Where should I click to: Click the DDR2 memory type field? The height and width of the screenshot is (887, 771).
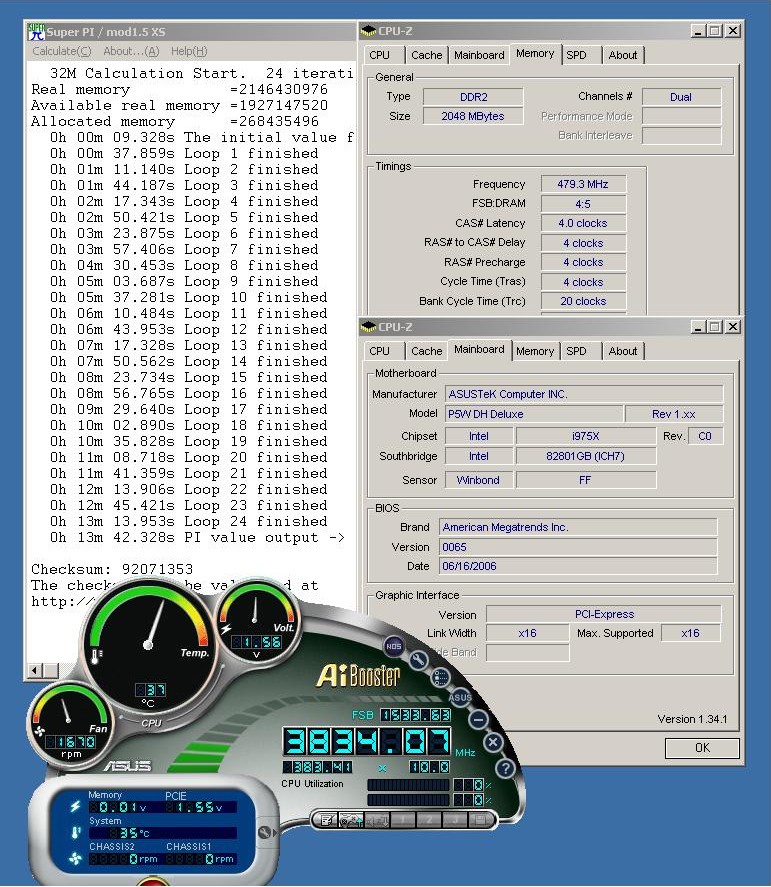[x=473, y=97]
